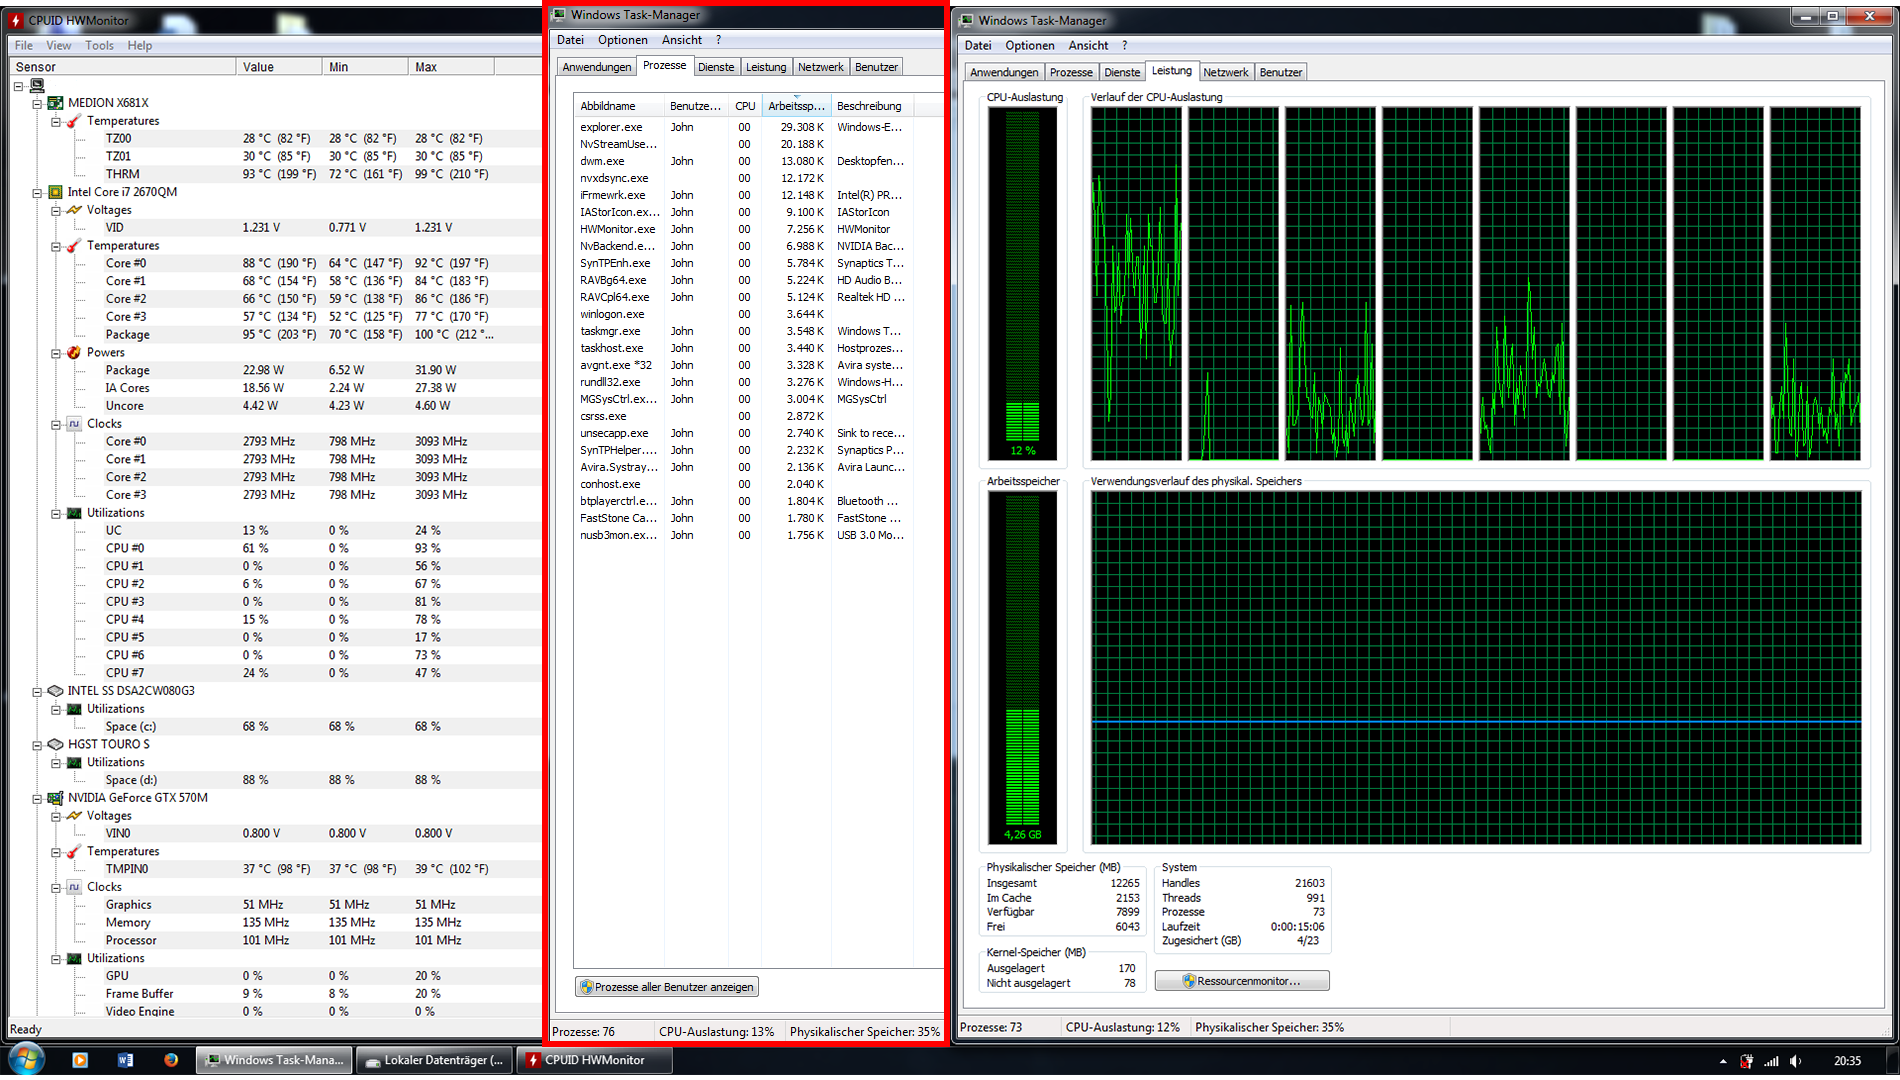Screen dimensions: 1900x1080
Task: Open the Windows Start orb
Action: click(x=26, y=1060)
